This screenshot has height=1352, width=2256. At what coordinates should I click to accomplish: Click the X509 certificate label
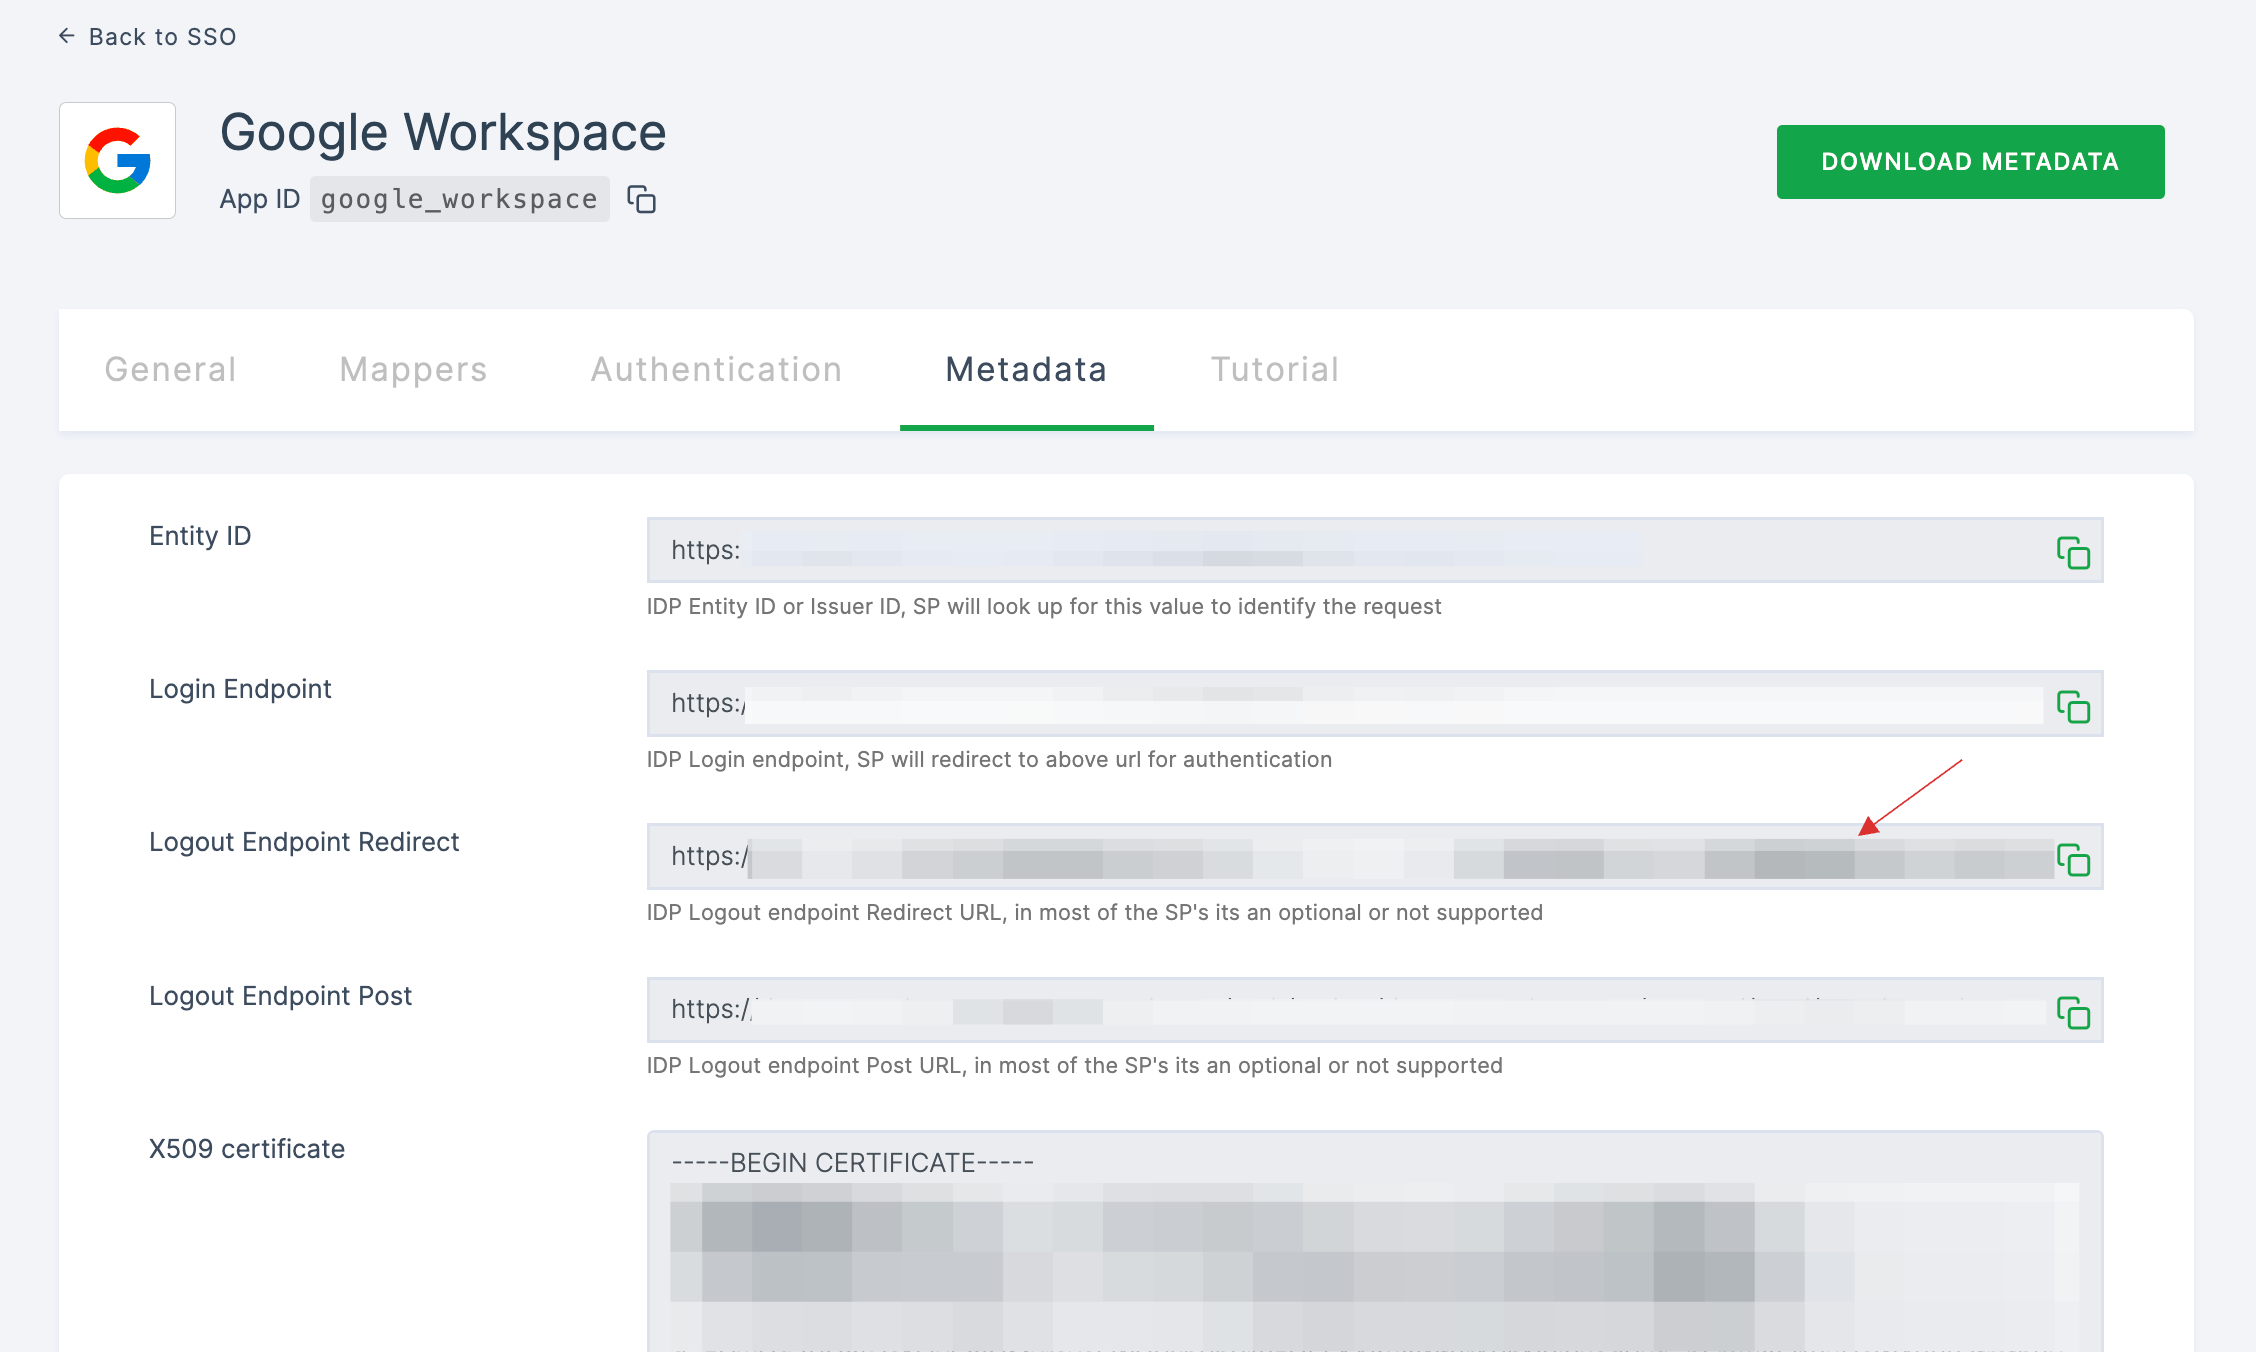coord(247,1149)
